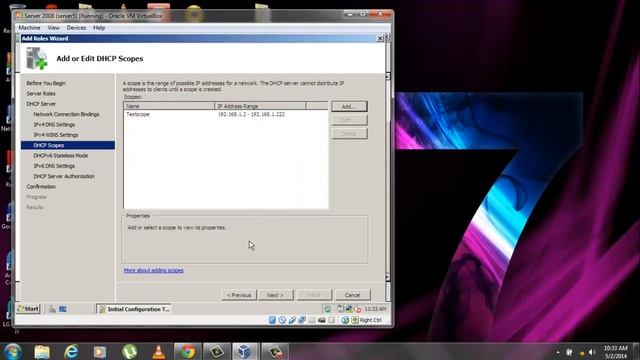Open the Machine menu in VirtualBox
Screen dimensions: 640x360
[x=29, y=28]
